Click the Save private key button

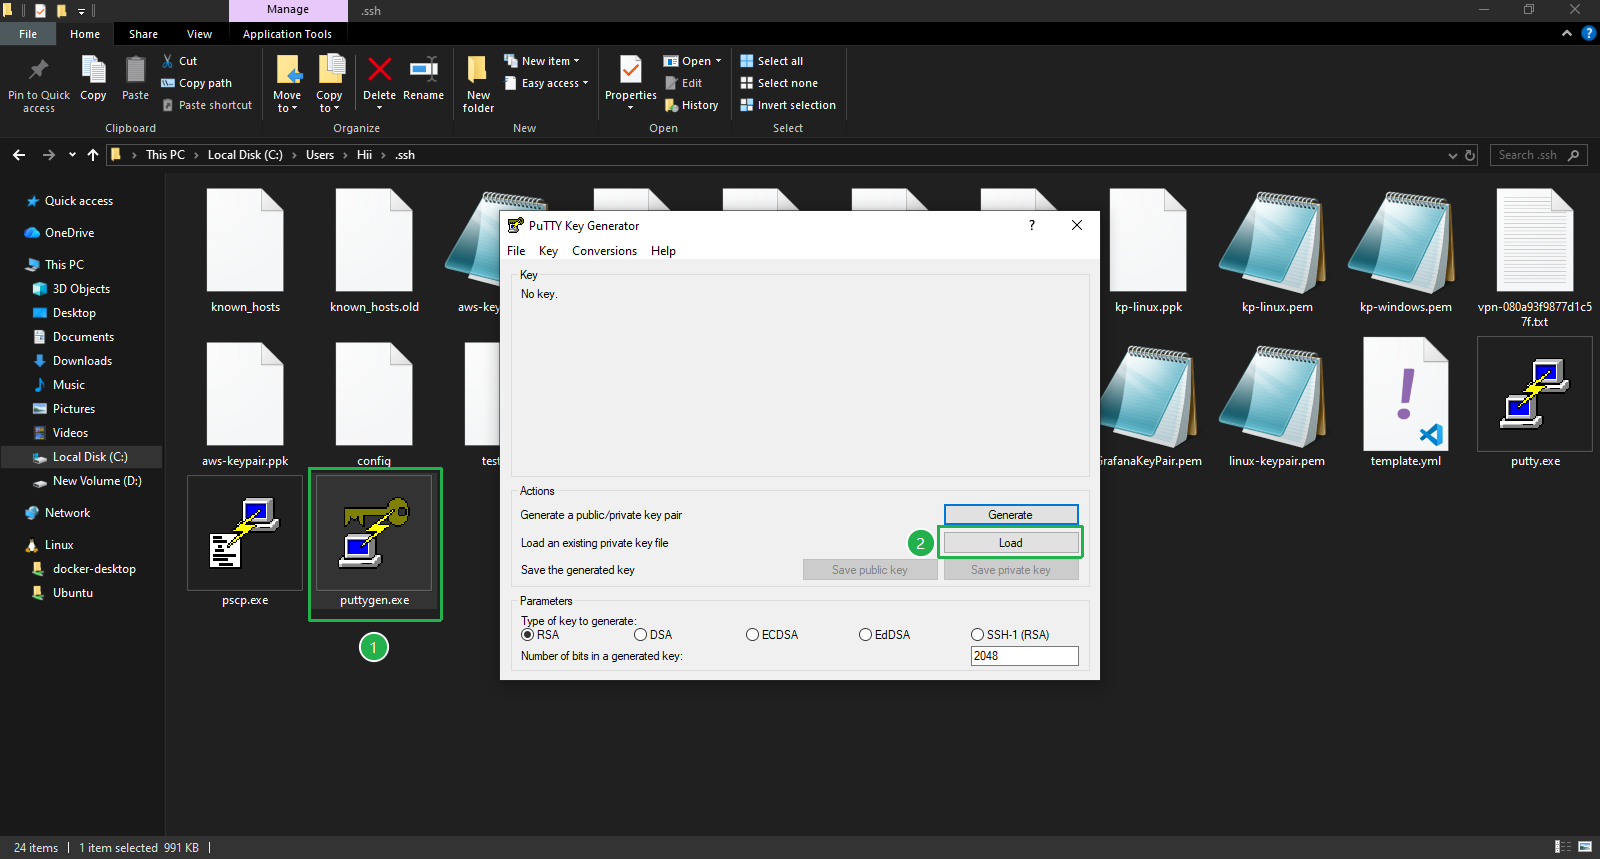click(x=1011, y=570)
